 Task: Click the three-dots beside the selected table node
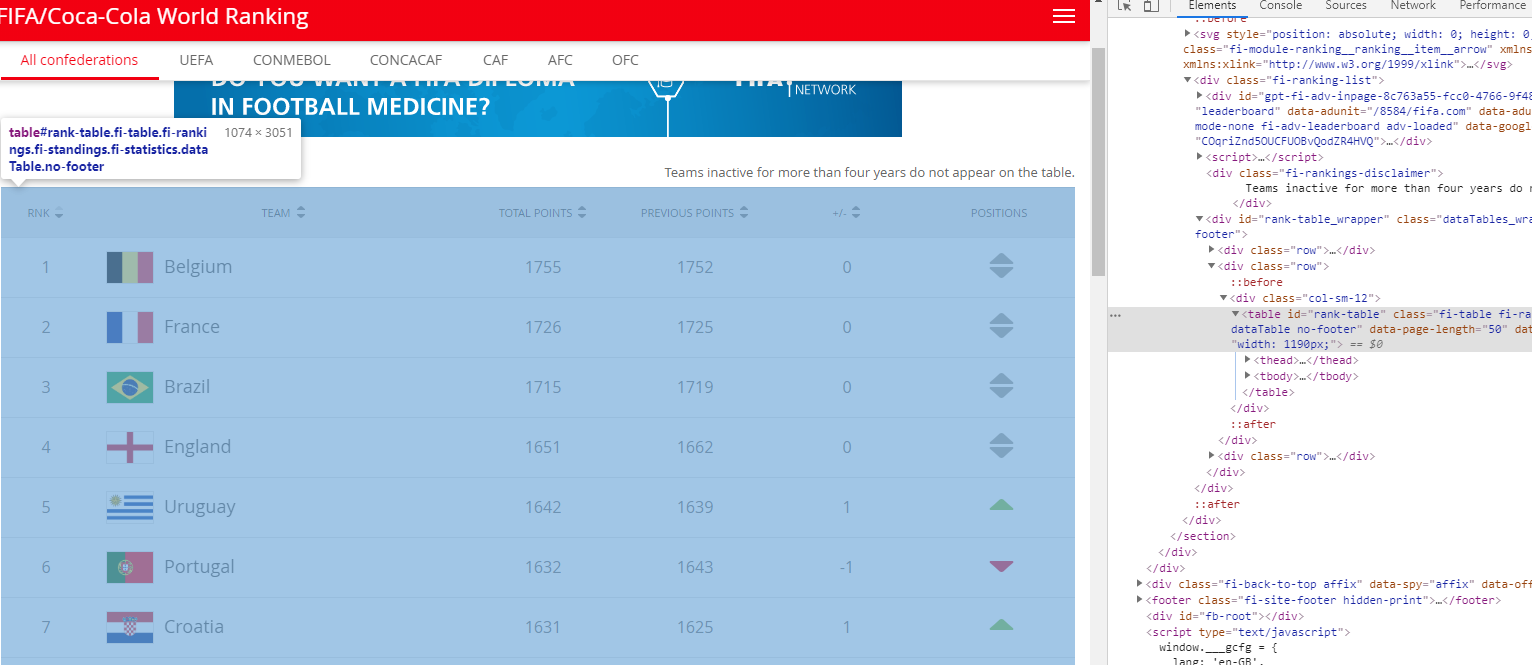[1115, 315]
